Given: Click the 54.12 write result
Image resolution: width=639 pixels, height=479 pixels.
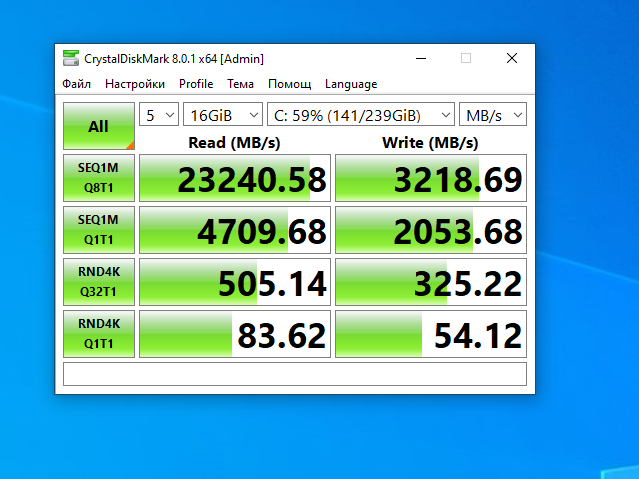Looking at the screenshot, I should pos(431,334).
